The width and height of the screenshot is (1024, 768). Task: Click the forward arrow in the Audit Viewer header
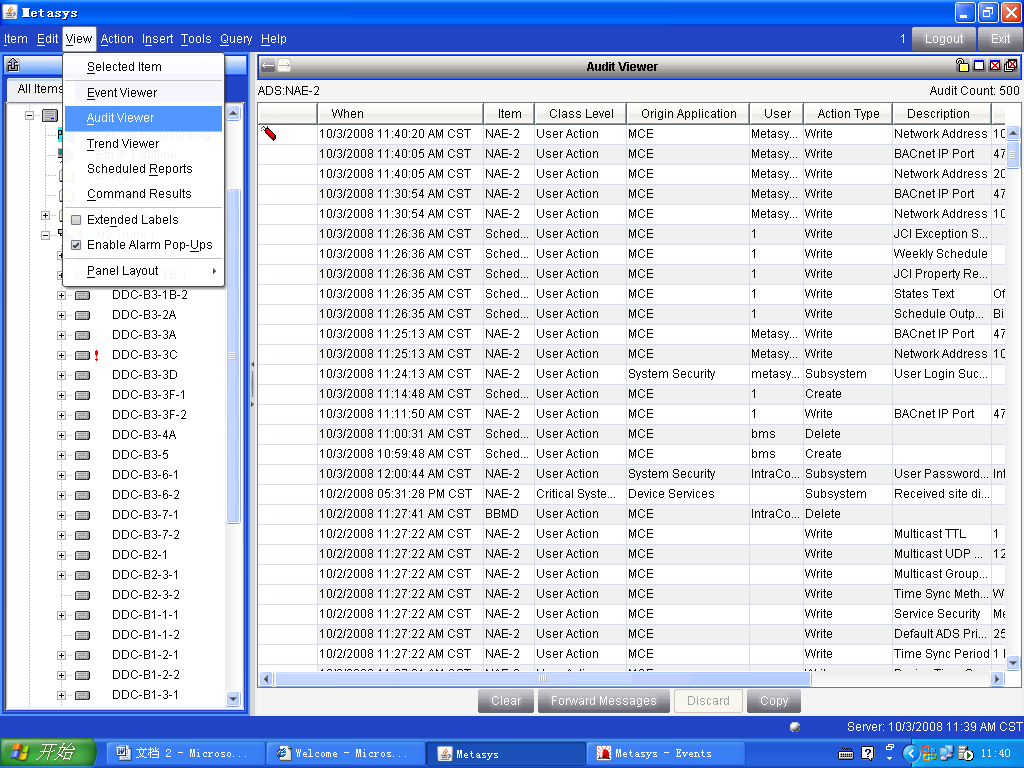pyautogui.click(x=284, y=66)
